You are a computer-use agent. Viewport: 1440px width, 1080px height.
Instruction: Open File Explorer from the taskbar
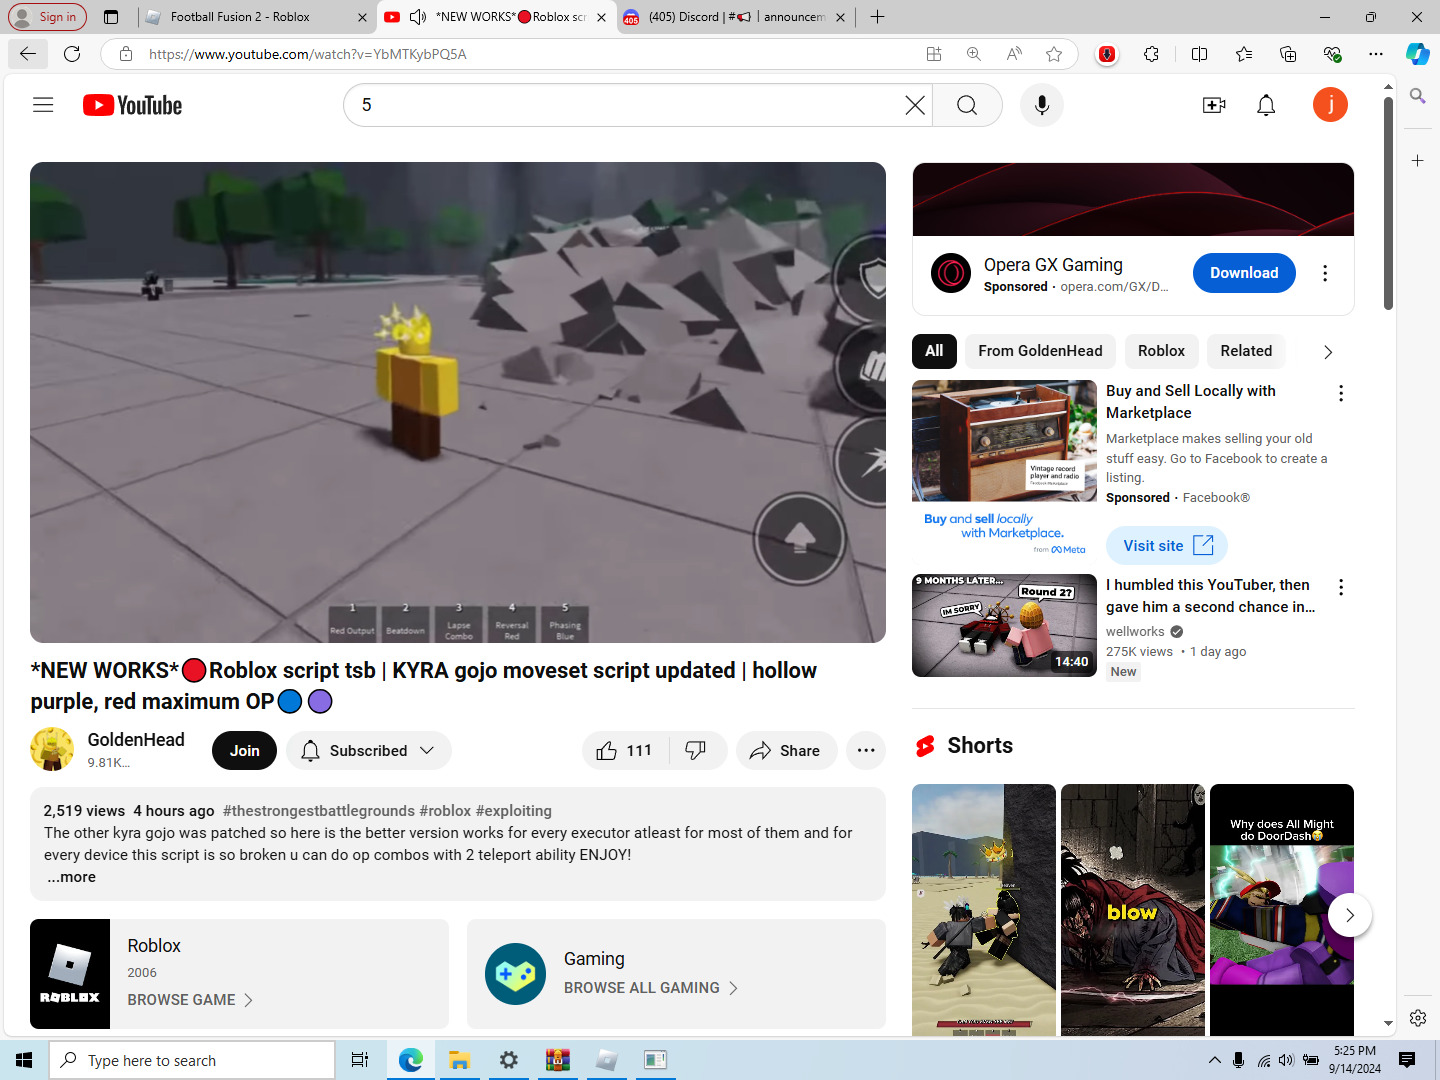click(459, 1060)
